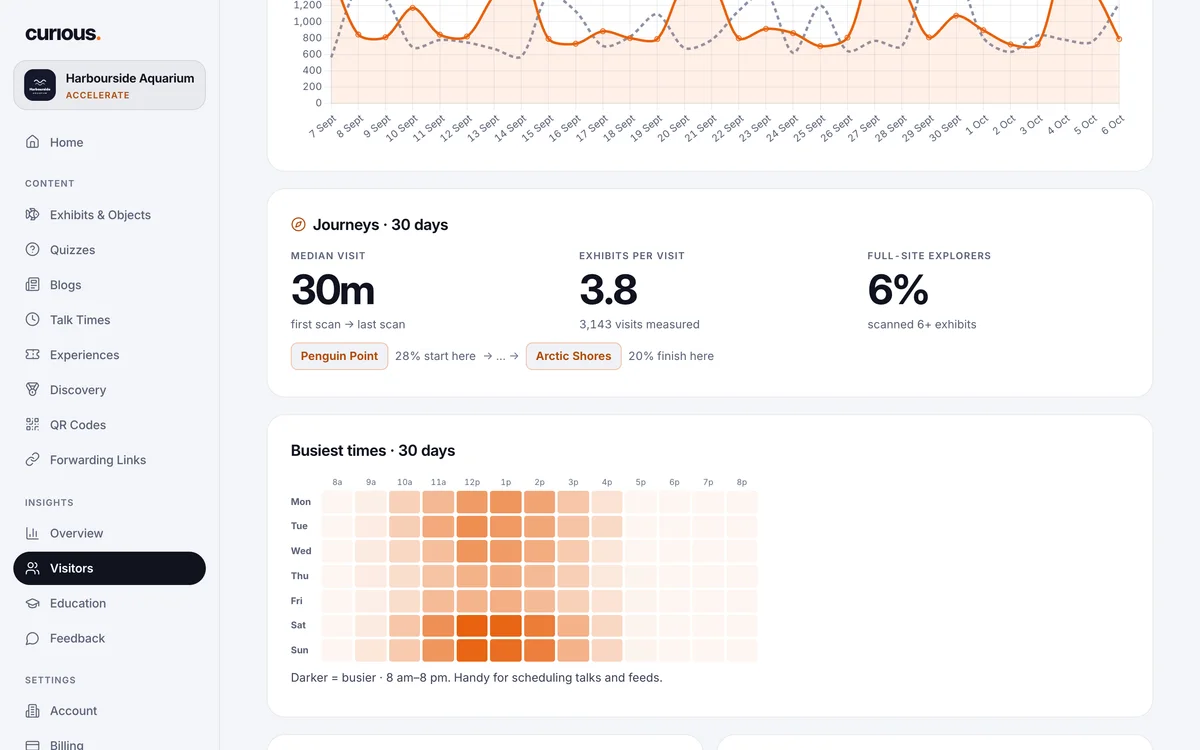Select the "scanned 6+ exhibits" caption
The image size is (1200, 750).
(x=922, y=324)
